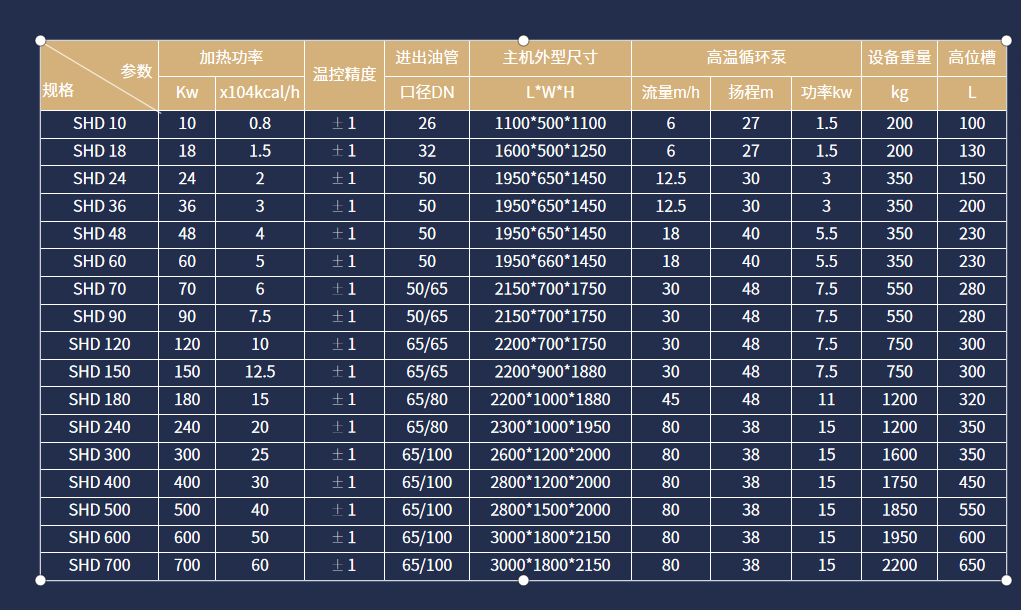Select the SHD 10 row label
Screen dimensions: 1021x610
pyautogui.click(x=97, y=123)
